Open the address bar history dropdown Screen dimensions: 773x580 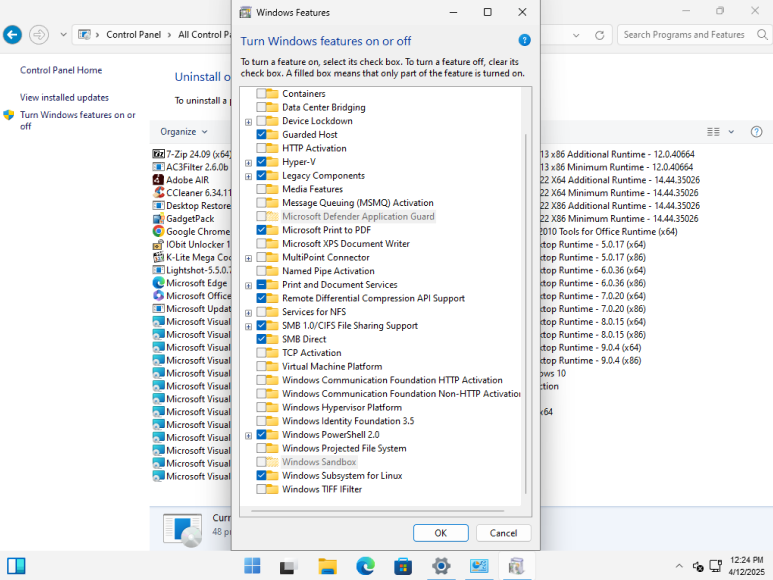(x=576, y=35)
